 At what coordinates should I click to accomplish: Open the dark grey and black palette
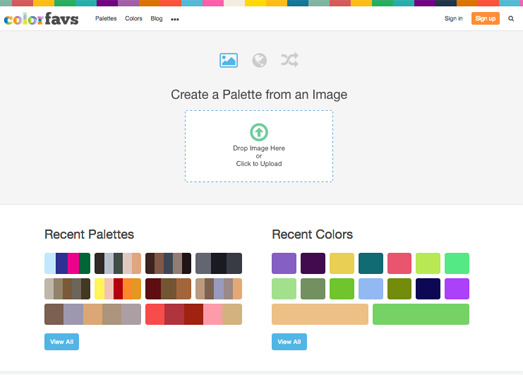click(219, 263)
